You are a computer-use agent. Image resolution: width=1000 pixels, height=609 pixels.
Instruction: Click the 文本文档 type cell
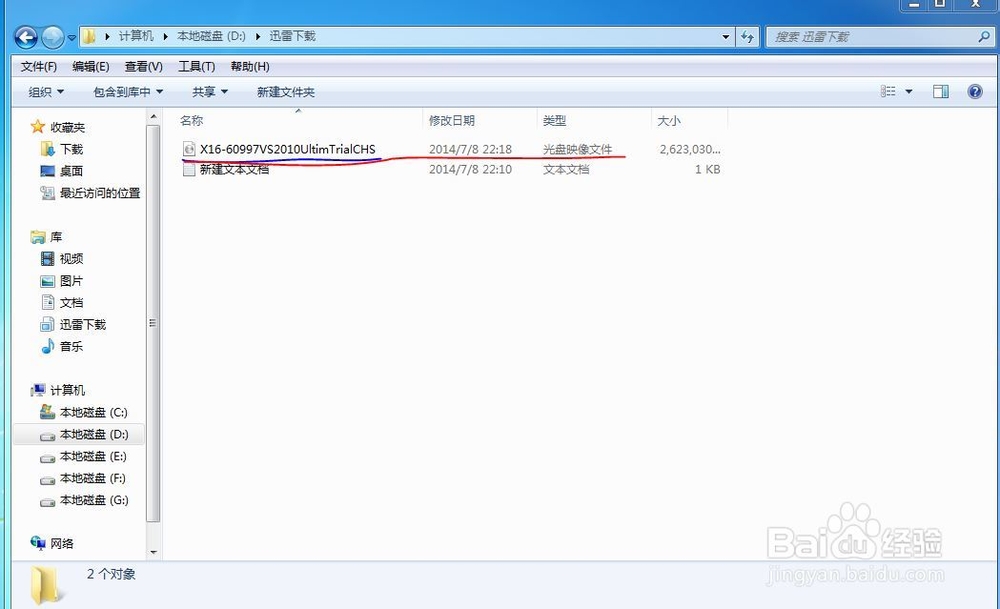coord(566,169)
